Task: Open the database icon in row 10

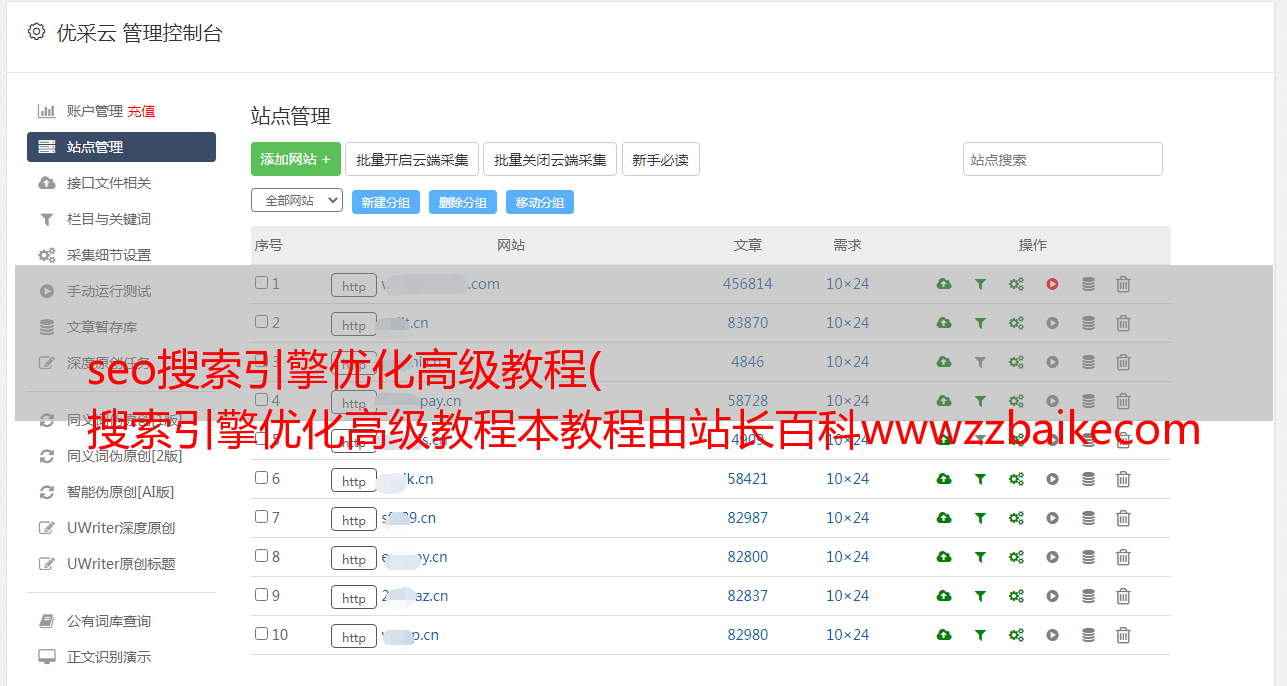Action: (1088, 635)
